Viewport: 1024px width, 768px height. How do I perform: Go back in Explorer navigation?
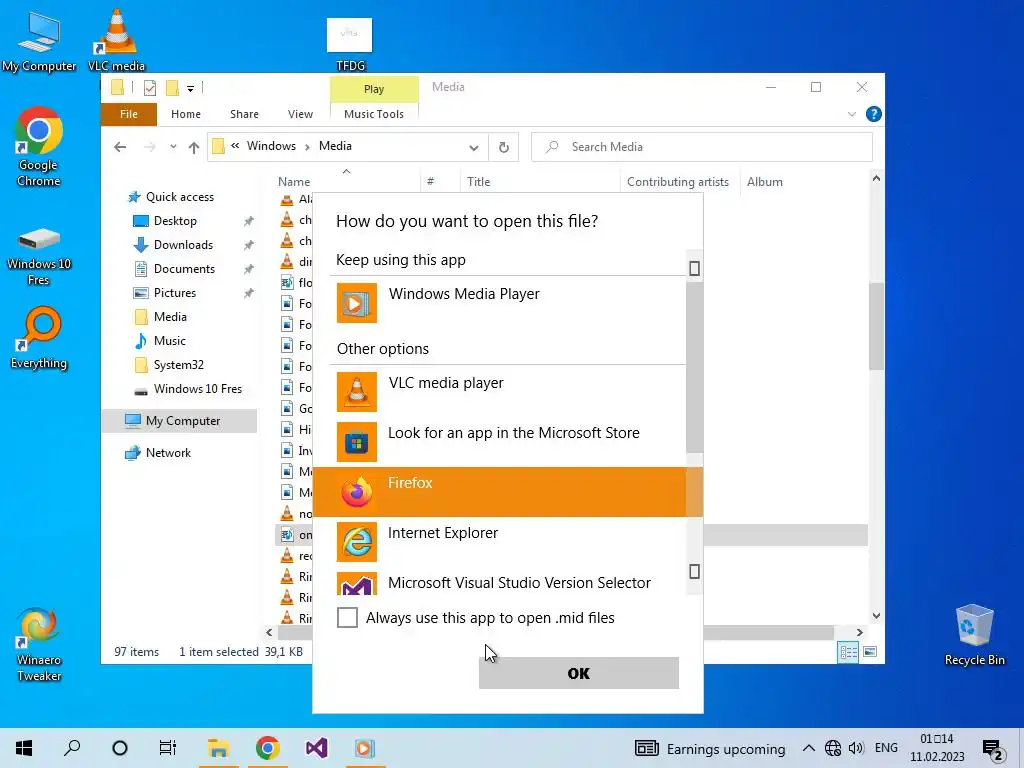(120, 147)
